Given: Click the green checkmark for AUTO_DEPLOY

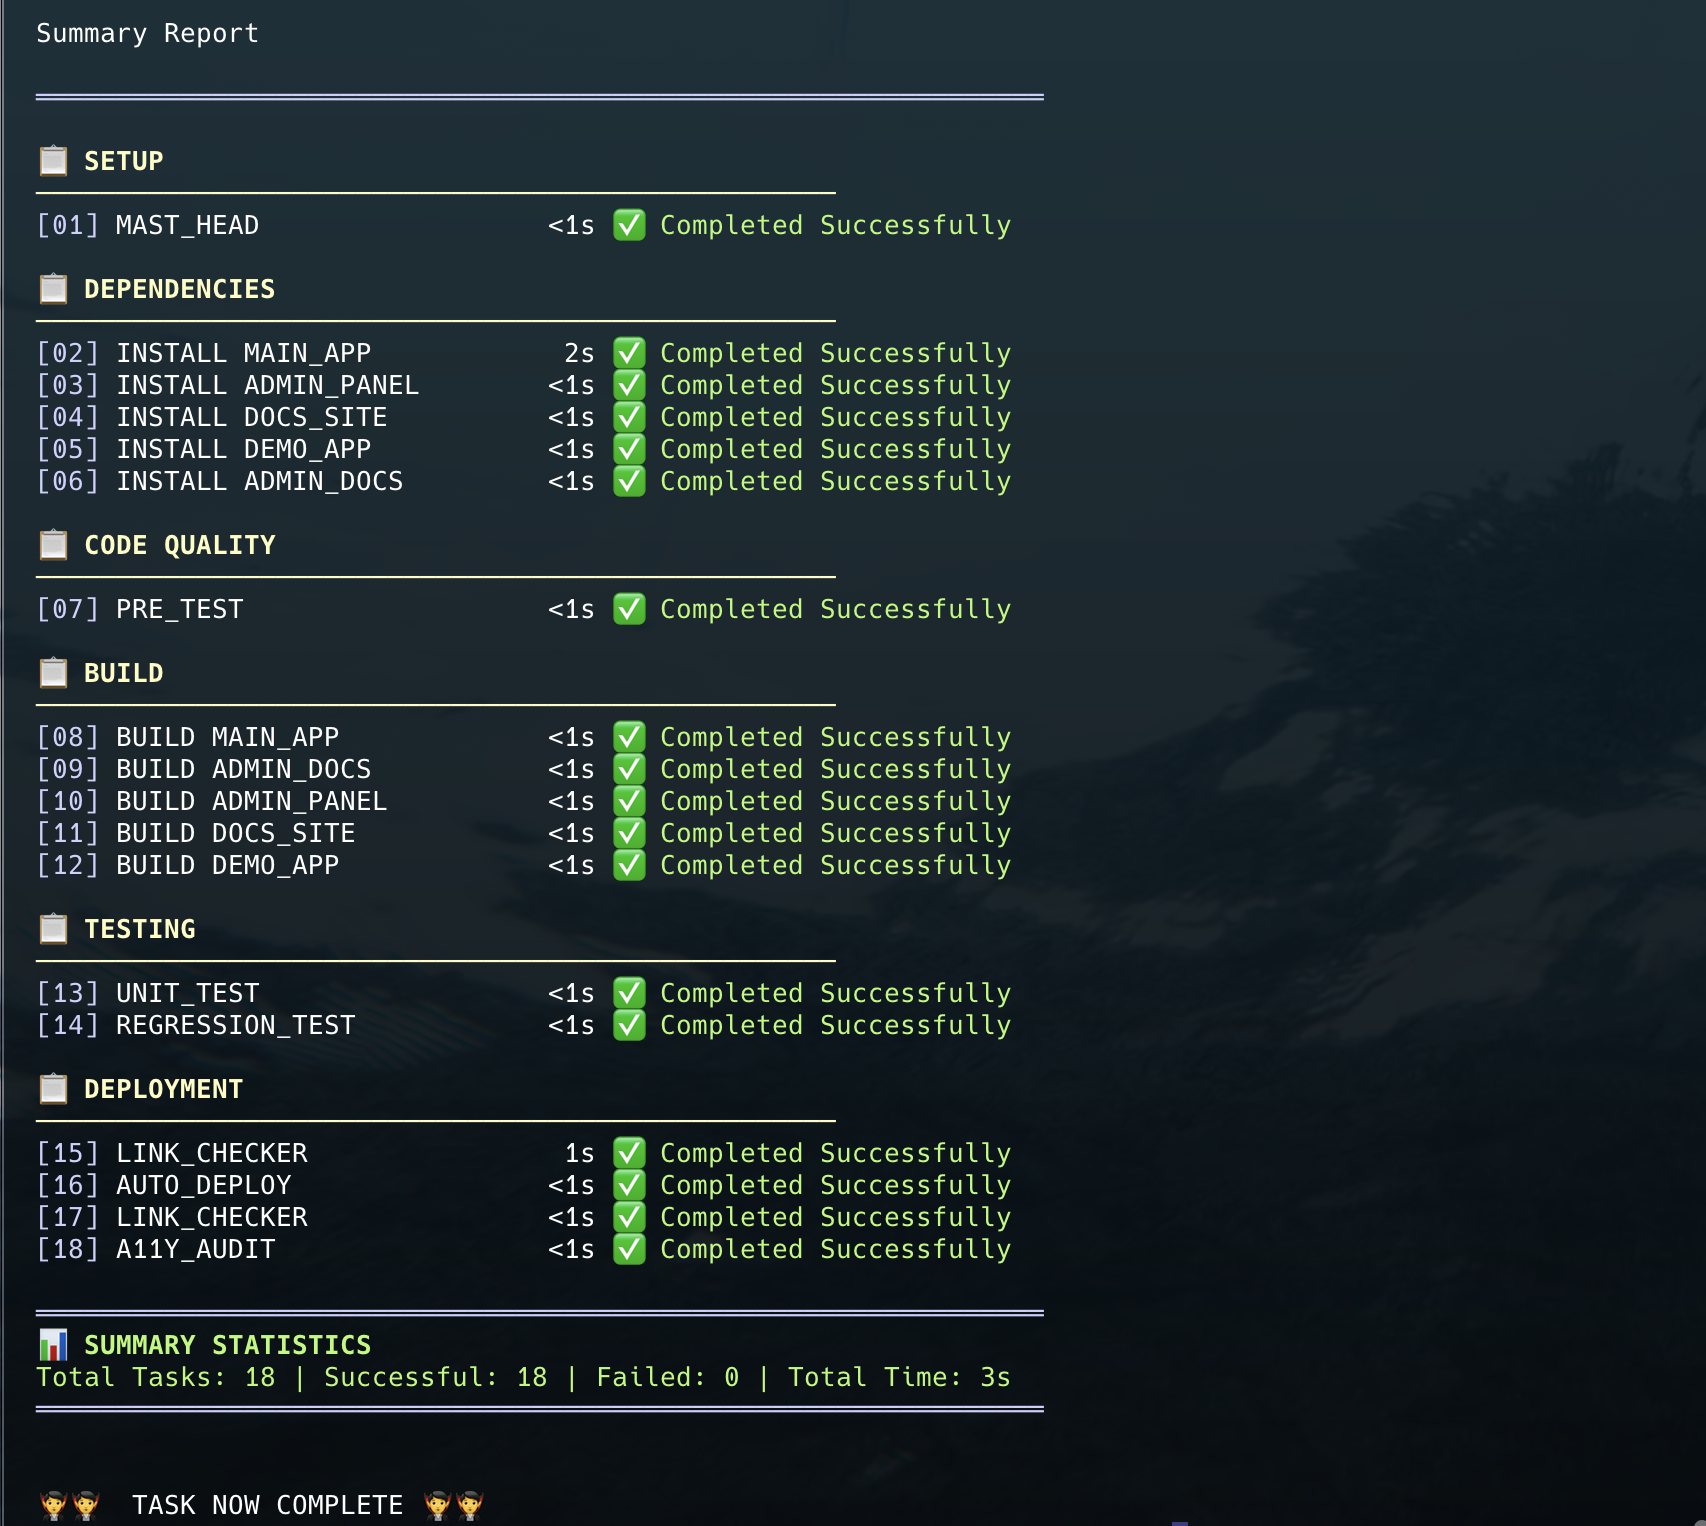Looking at the screenshot, I should click(629, 1185).
